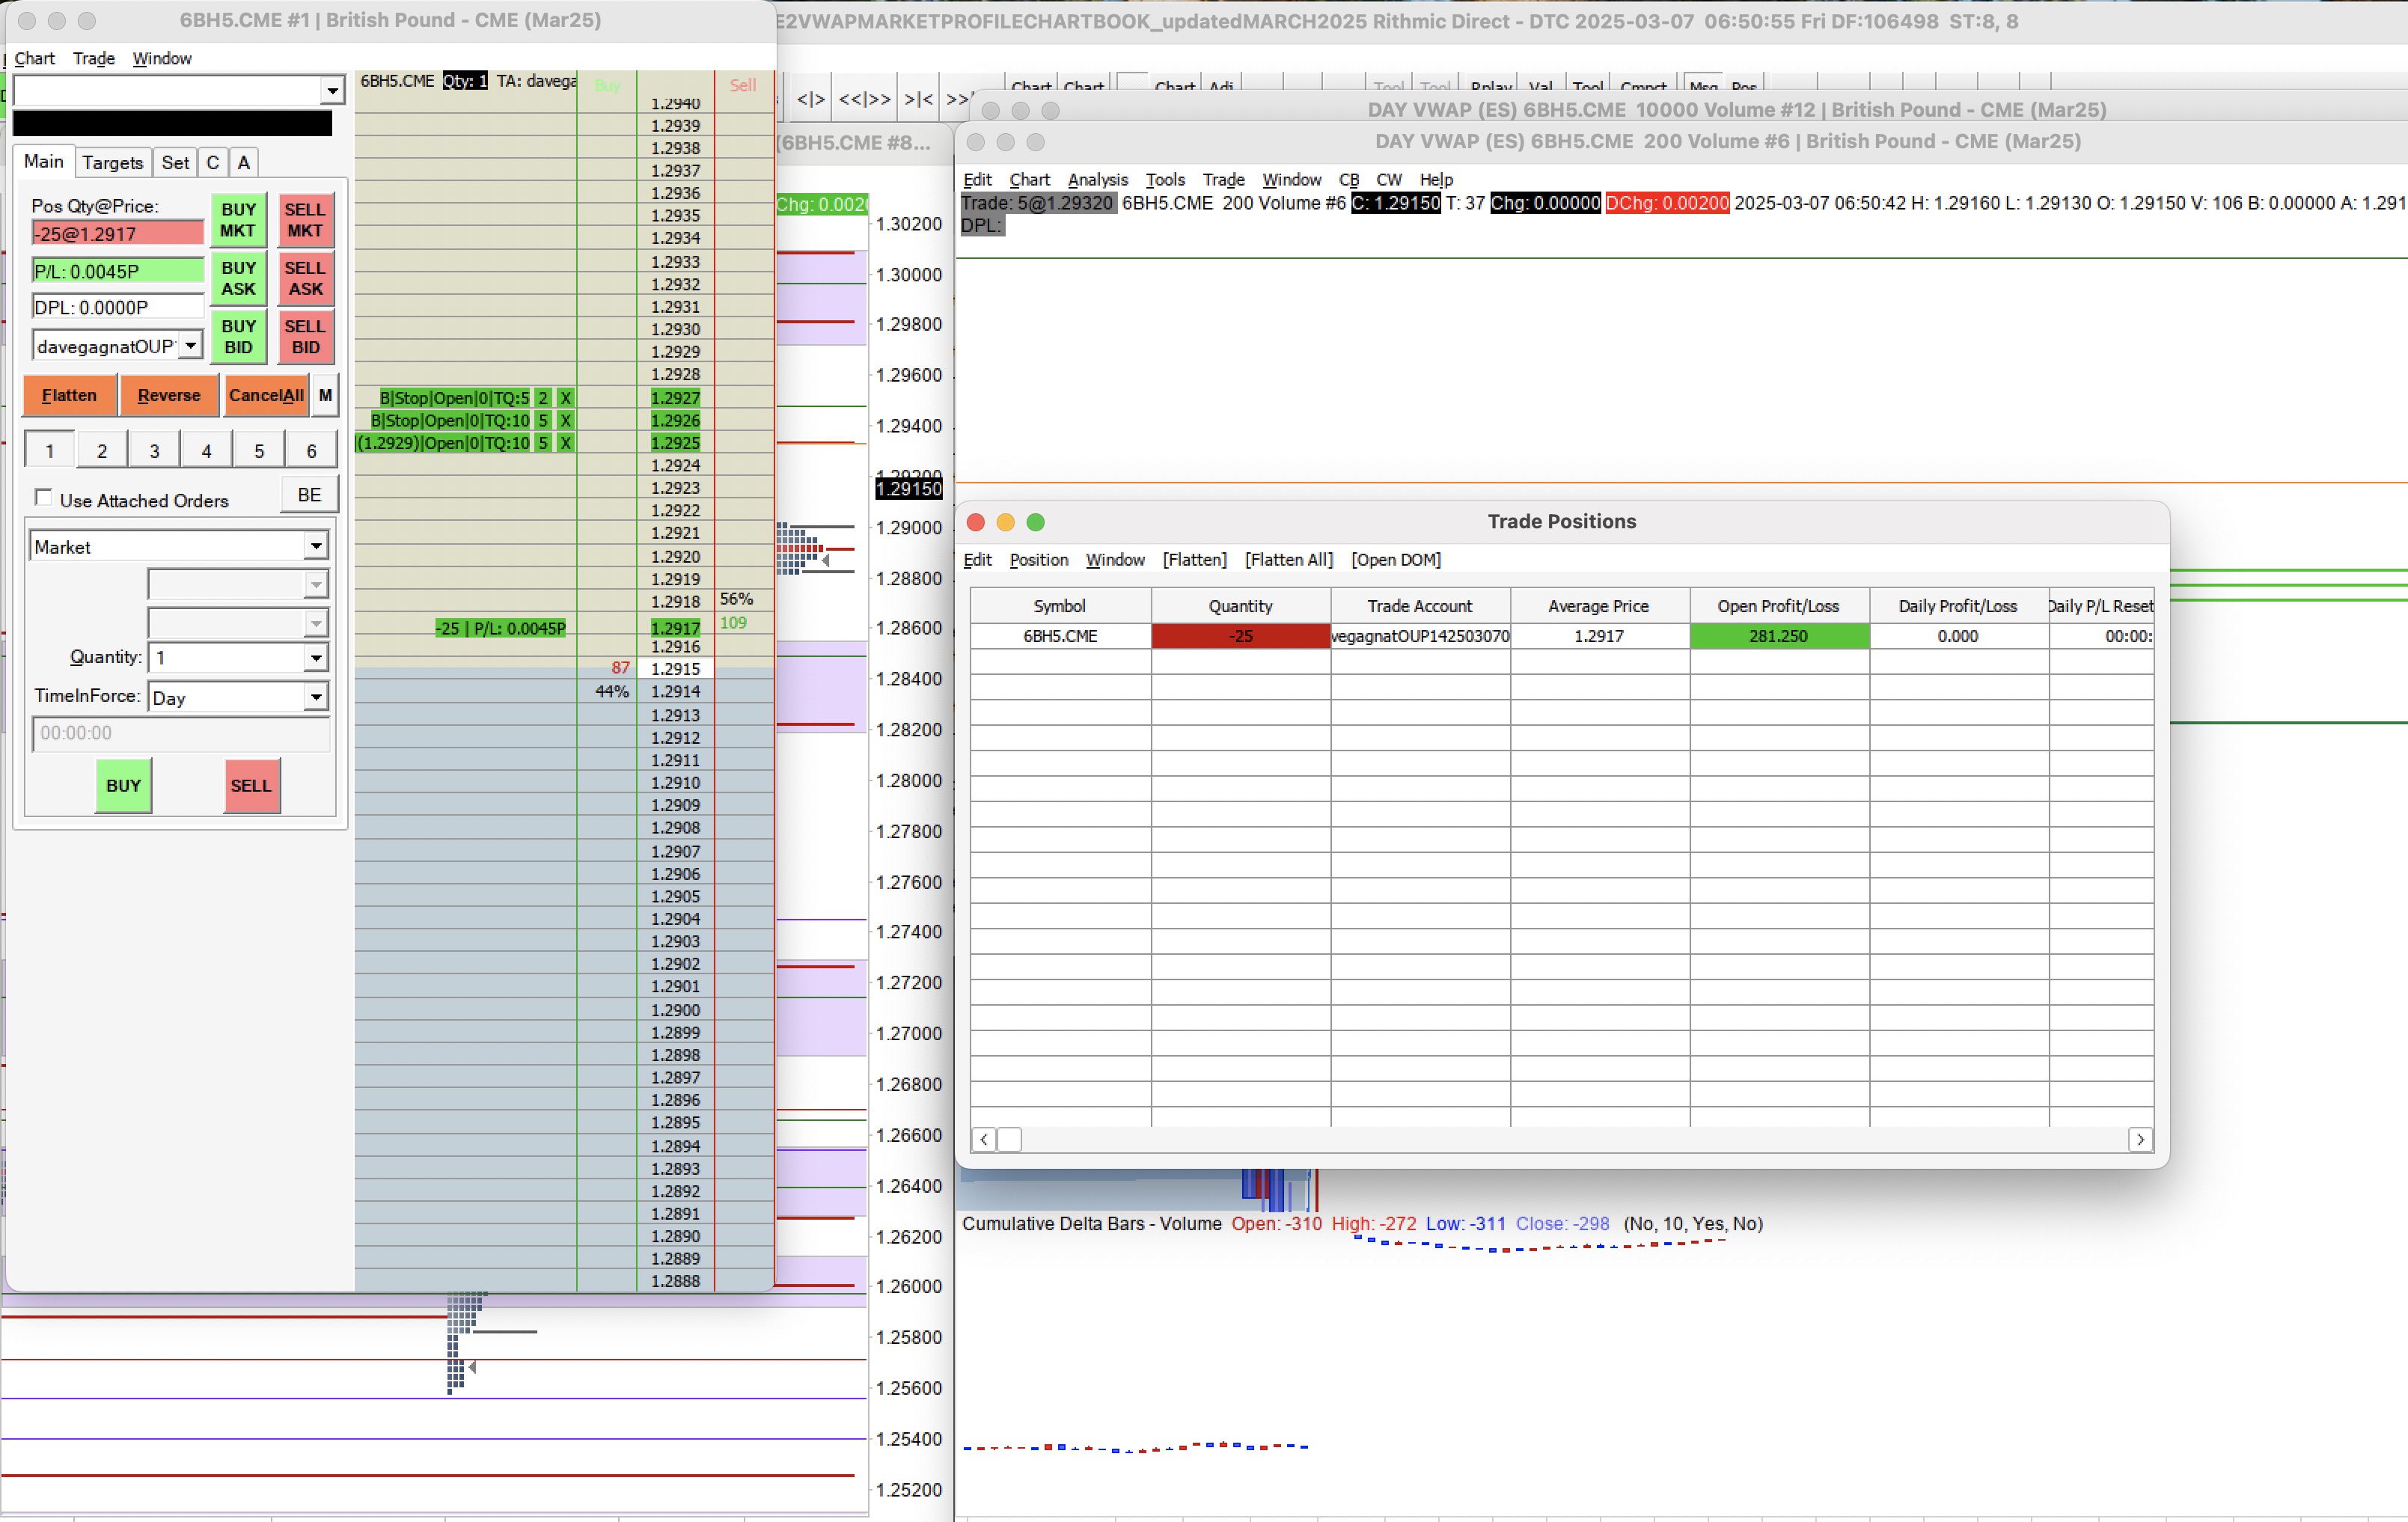
Task: Click the green Open Profit/Loss 281.250 cell
Action: [x=1778, y=636]
